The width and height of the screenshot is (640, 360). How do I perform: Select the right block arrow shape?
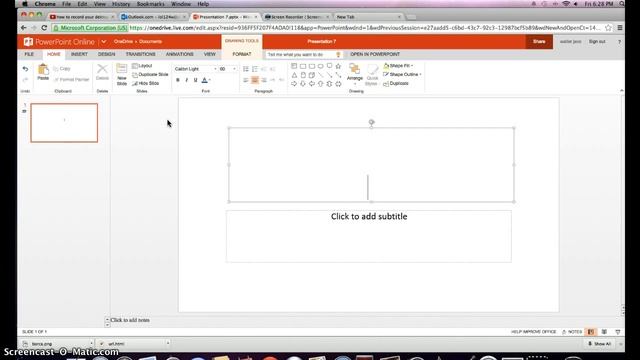pos(294,84)
